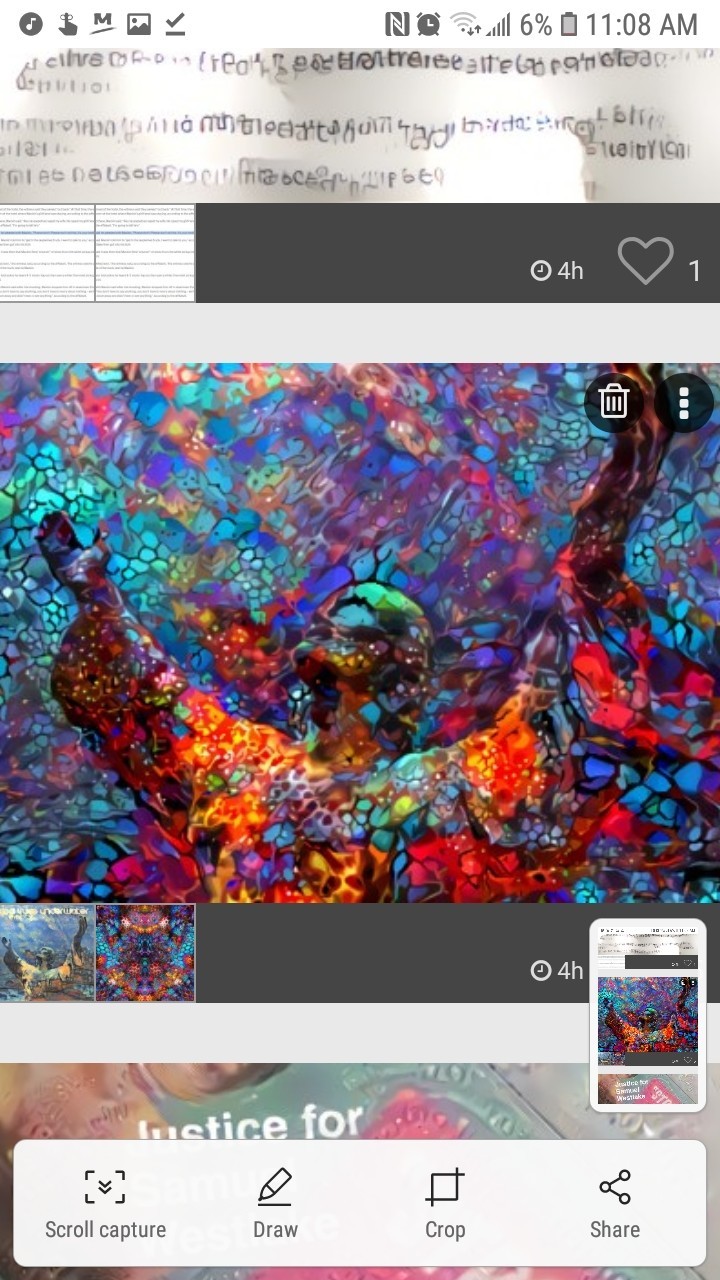
Task: Open the three-dot options menu
Action: pos(685,401)
